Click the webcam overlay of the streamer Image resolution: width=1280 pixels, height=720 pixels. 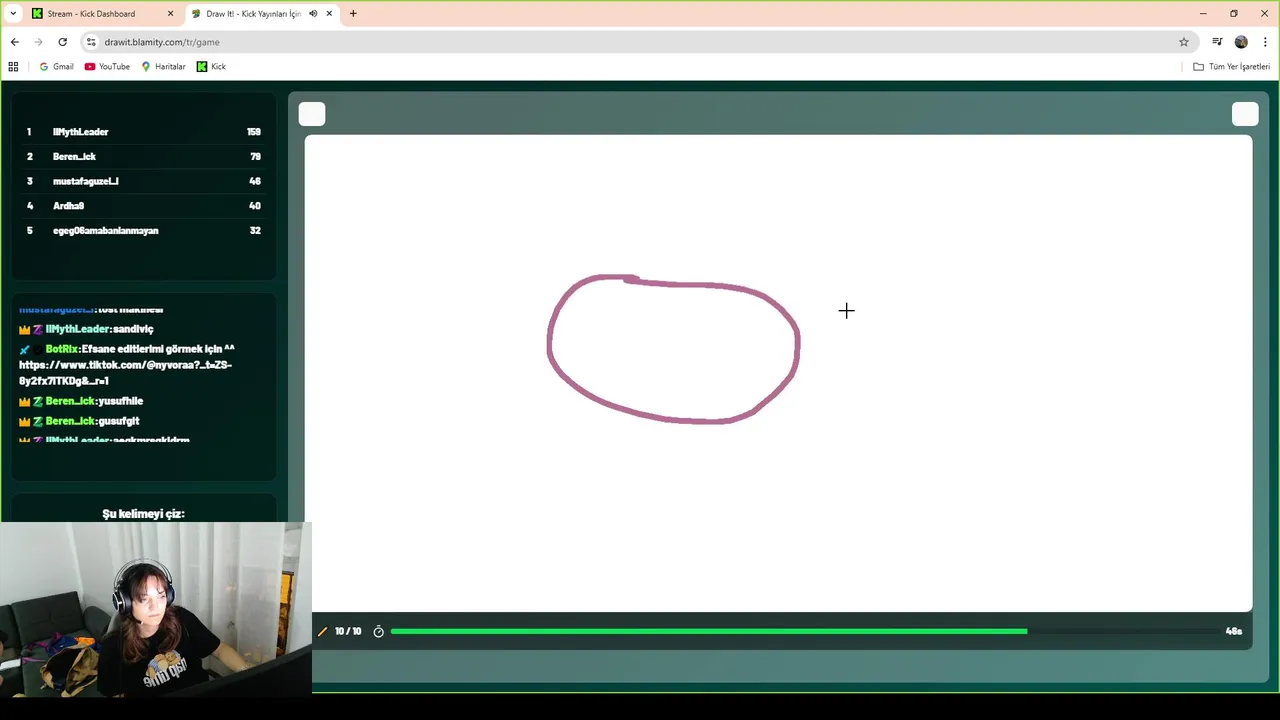(x=156, y=609)
